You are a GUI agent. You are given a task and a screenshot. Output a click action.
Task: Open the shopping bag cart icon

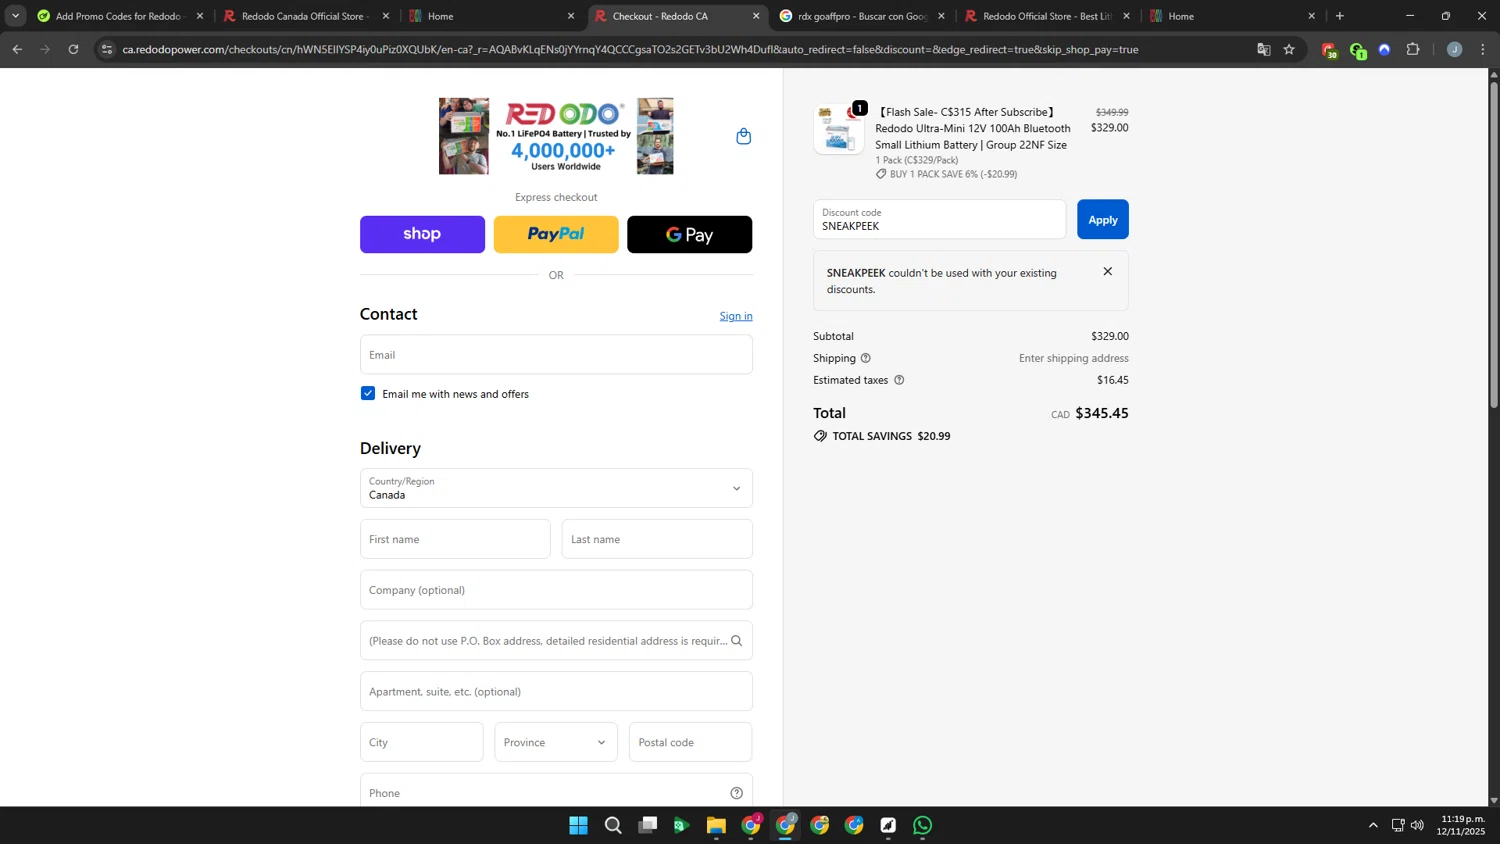(743, 136)
